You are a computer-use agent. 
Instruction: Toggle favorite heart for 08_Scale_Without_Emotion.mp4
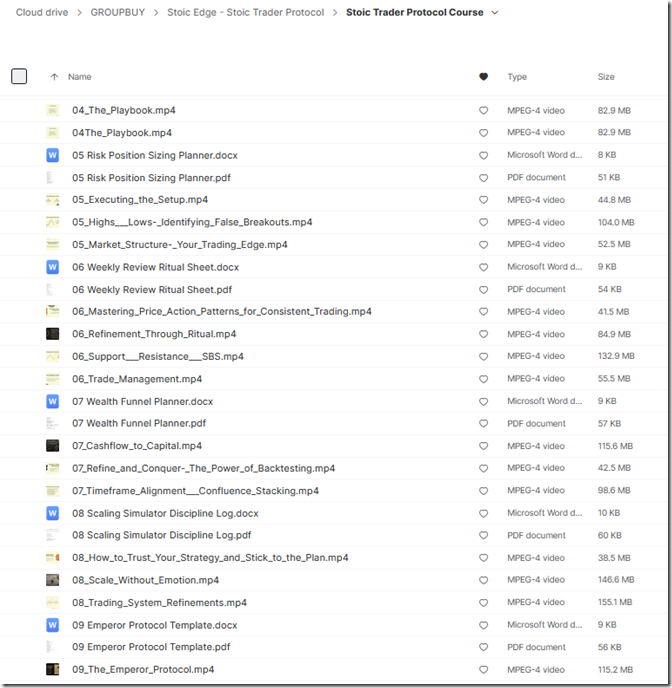(x=484, y=580)
